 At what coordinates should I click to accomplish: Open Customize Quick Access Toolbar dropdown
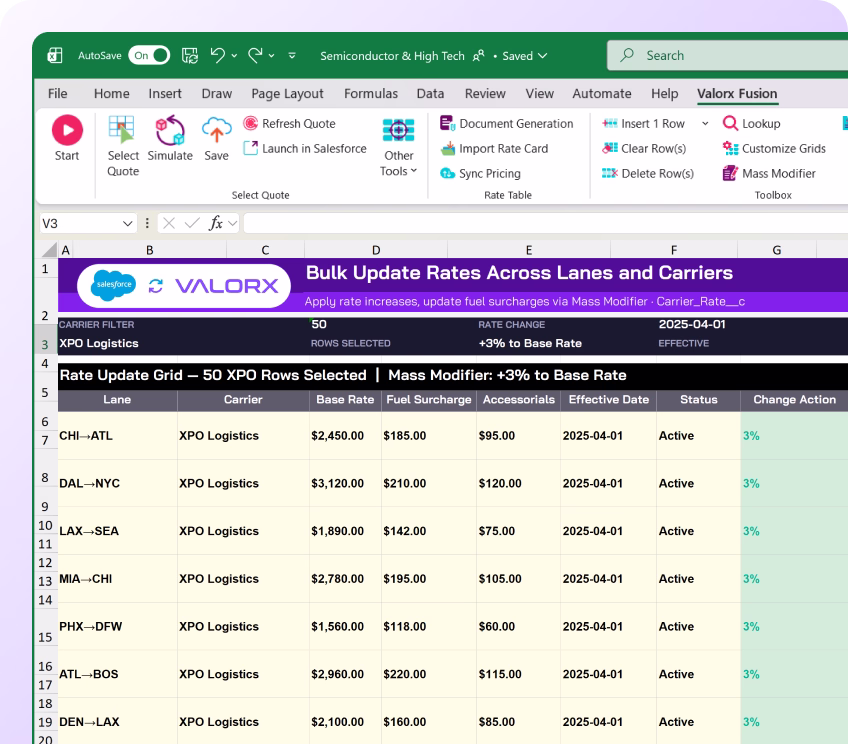point(292,56)
